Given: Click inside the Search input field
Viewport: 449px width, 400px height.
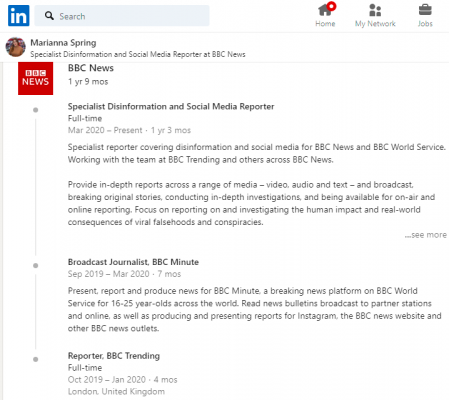Looking at the screenshot, I should point(122,16).
